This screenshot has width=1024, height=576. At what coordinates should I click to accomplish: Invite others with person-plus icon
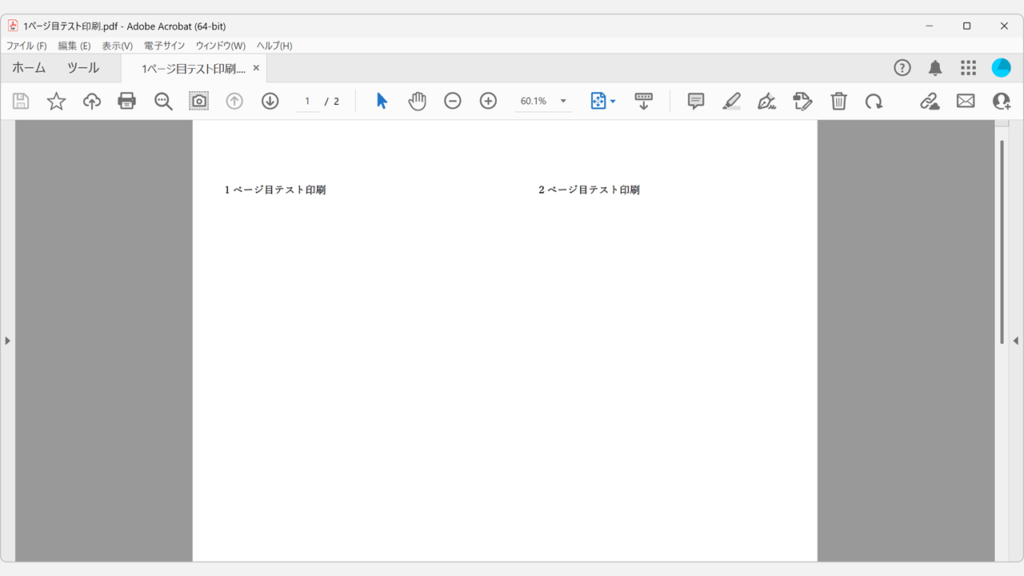[x=1001, y=101]
